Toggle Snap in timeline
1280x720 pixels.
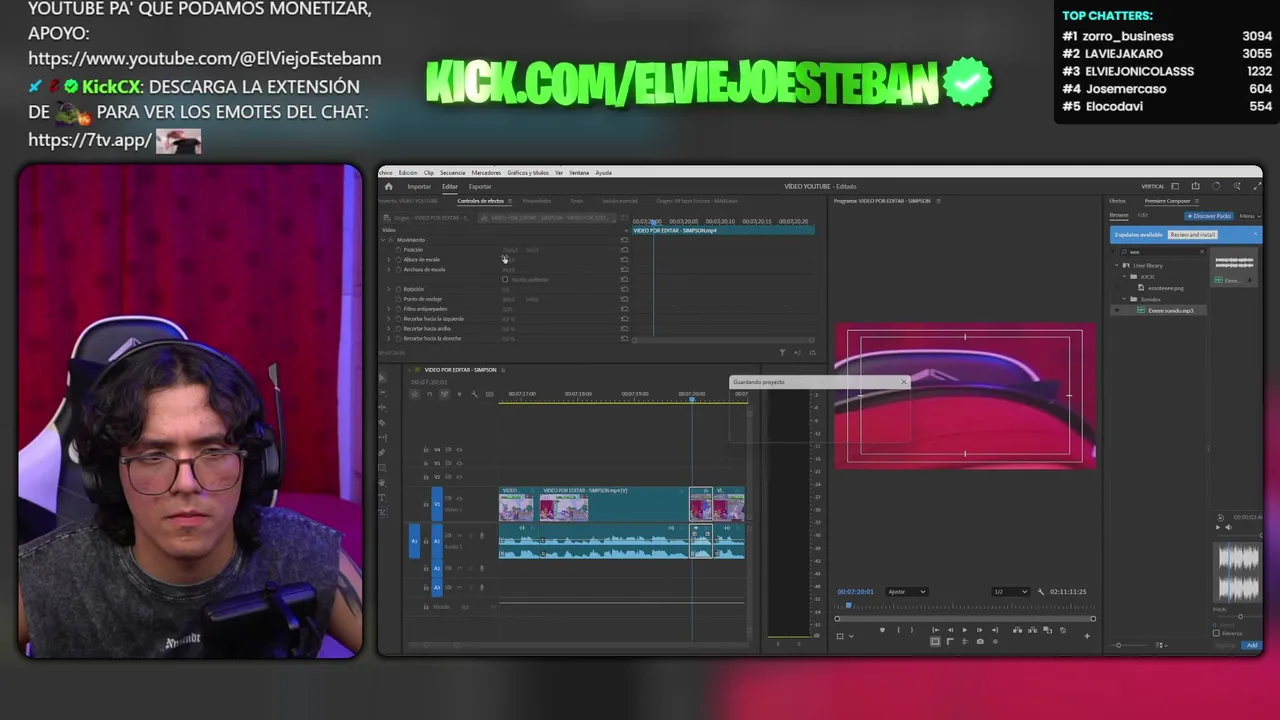(x=429, y=394)
